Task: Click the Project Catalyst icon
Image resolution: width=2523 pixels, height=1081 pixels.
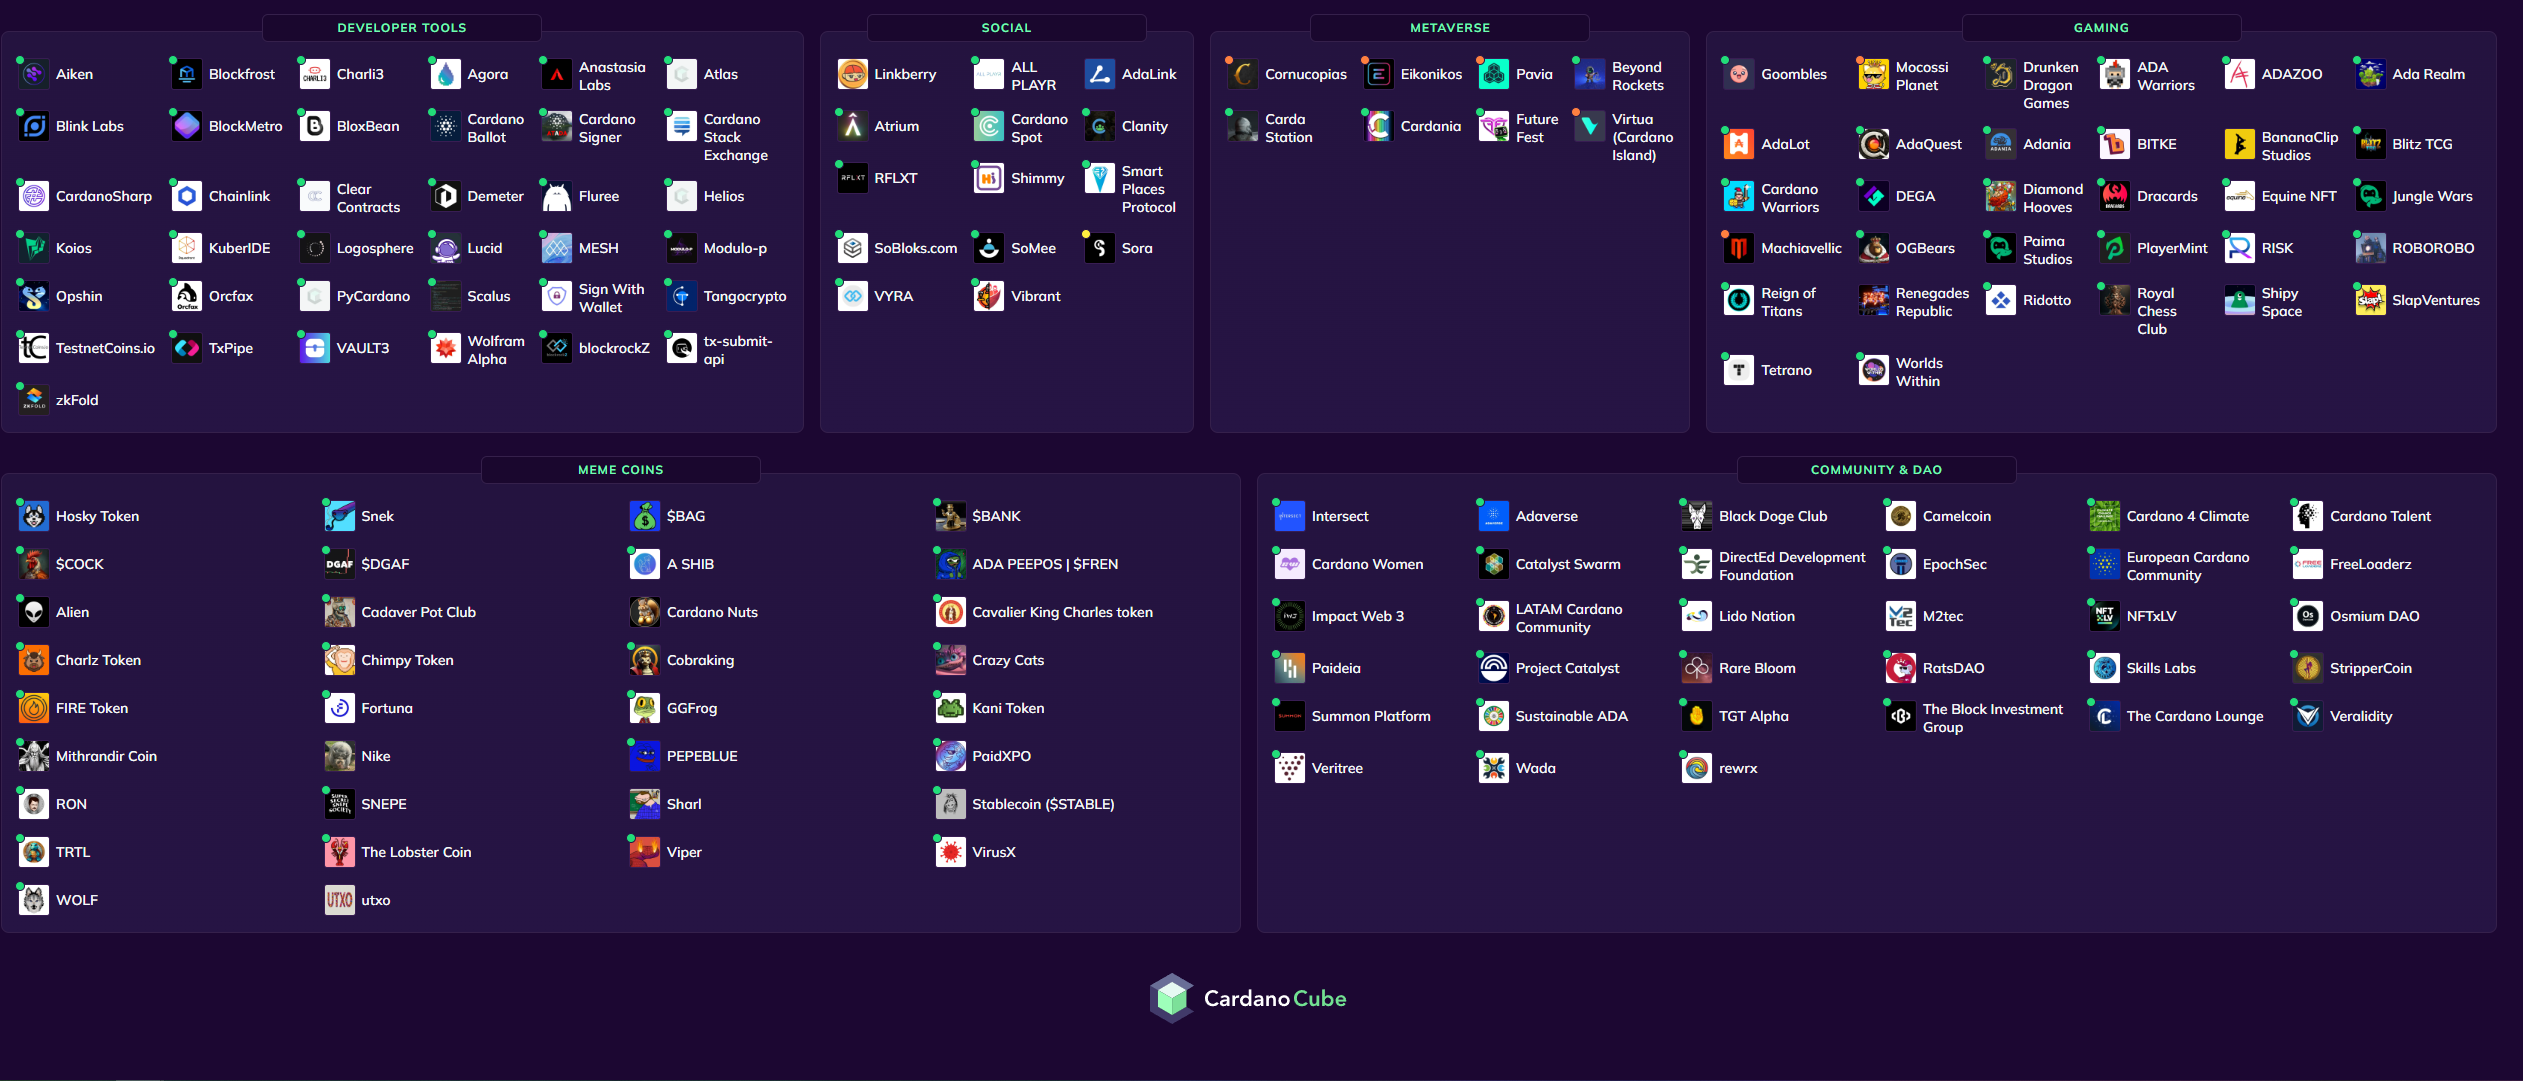Action: point(1494,668)
